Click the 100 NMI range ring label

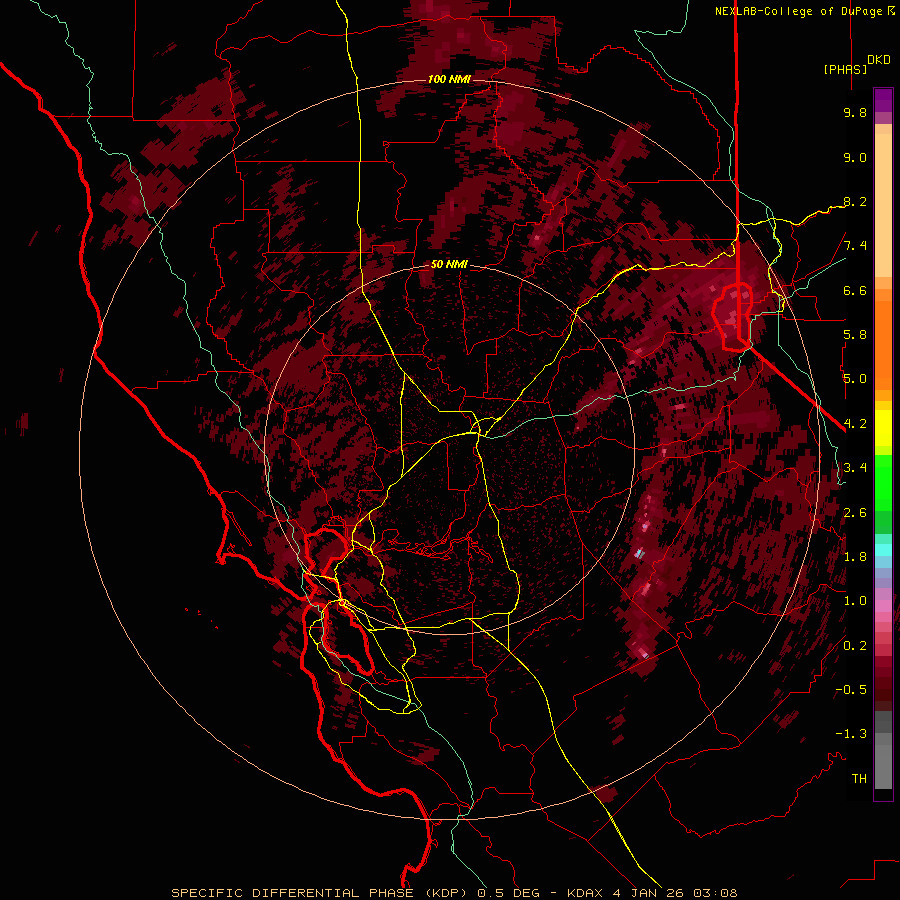449,79
